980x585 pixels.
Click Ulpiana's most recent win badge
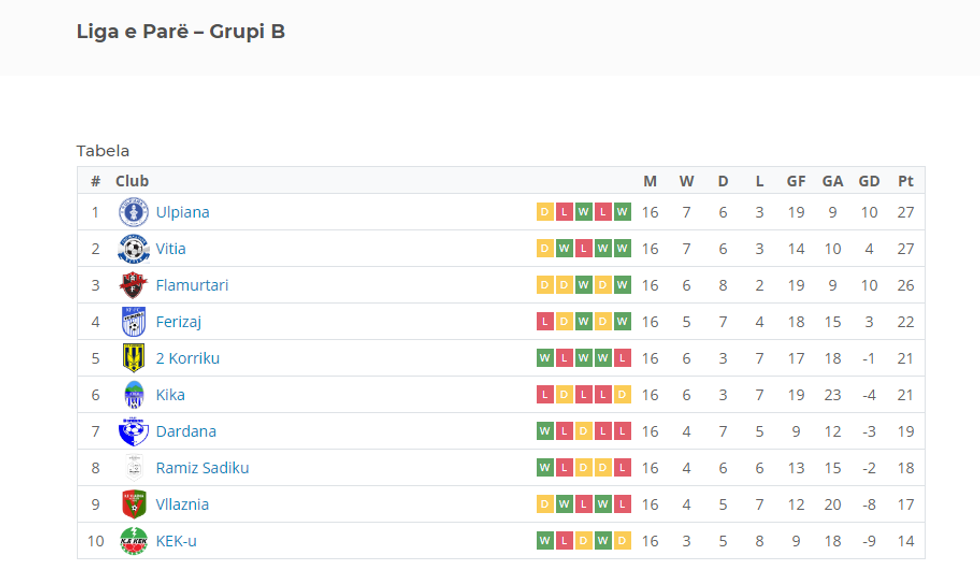point(622,212)
